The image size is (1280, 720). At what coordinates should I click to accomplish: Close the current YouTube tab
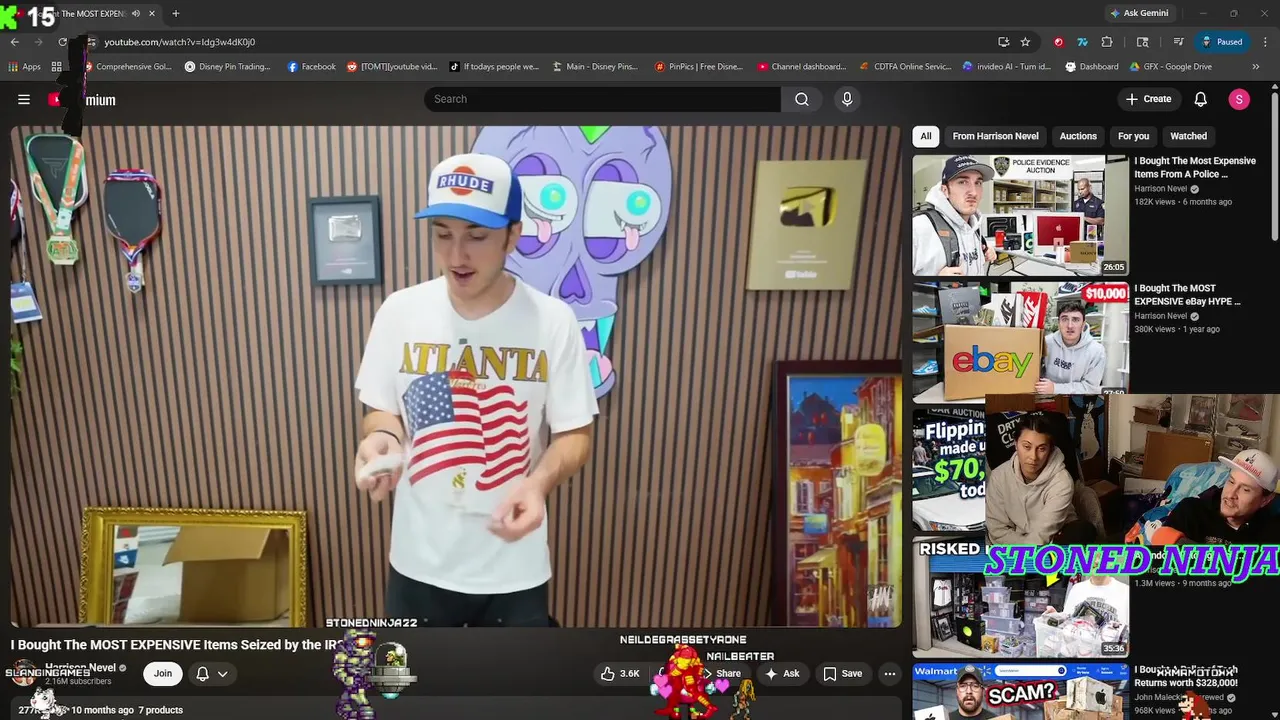click(151, 13)
